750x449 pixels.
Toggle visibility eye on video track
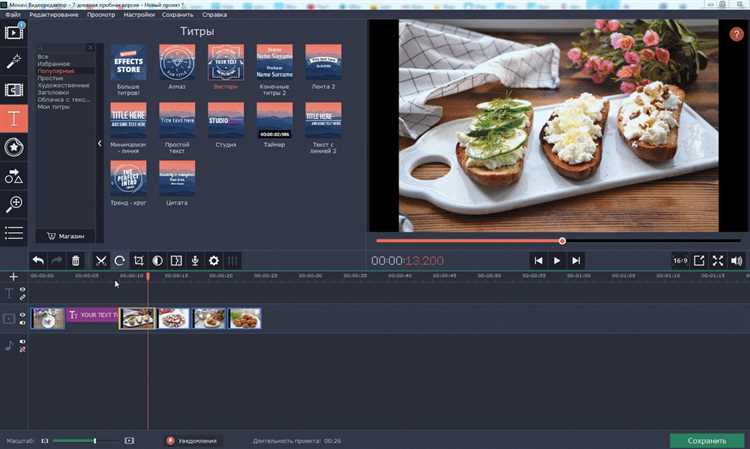[x=22, y=315]
